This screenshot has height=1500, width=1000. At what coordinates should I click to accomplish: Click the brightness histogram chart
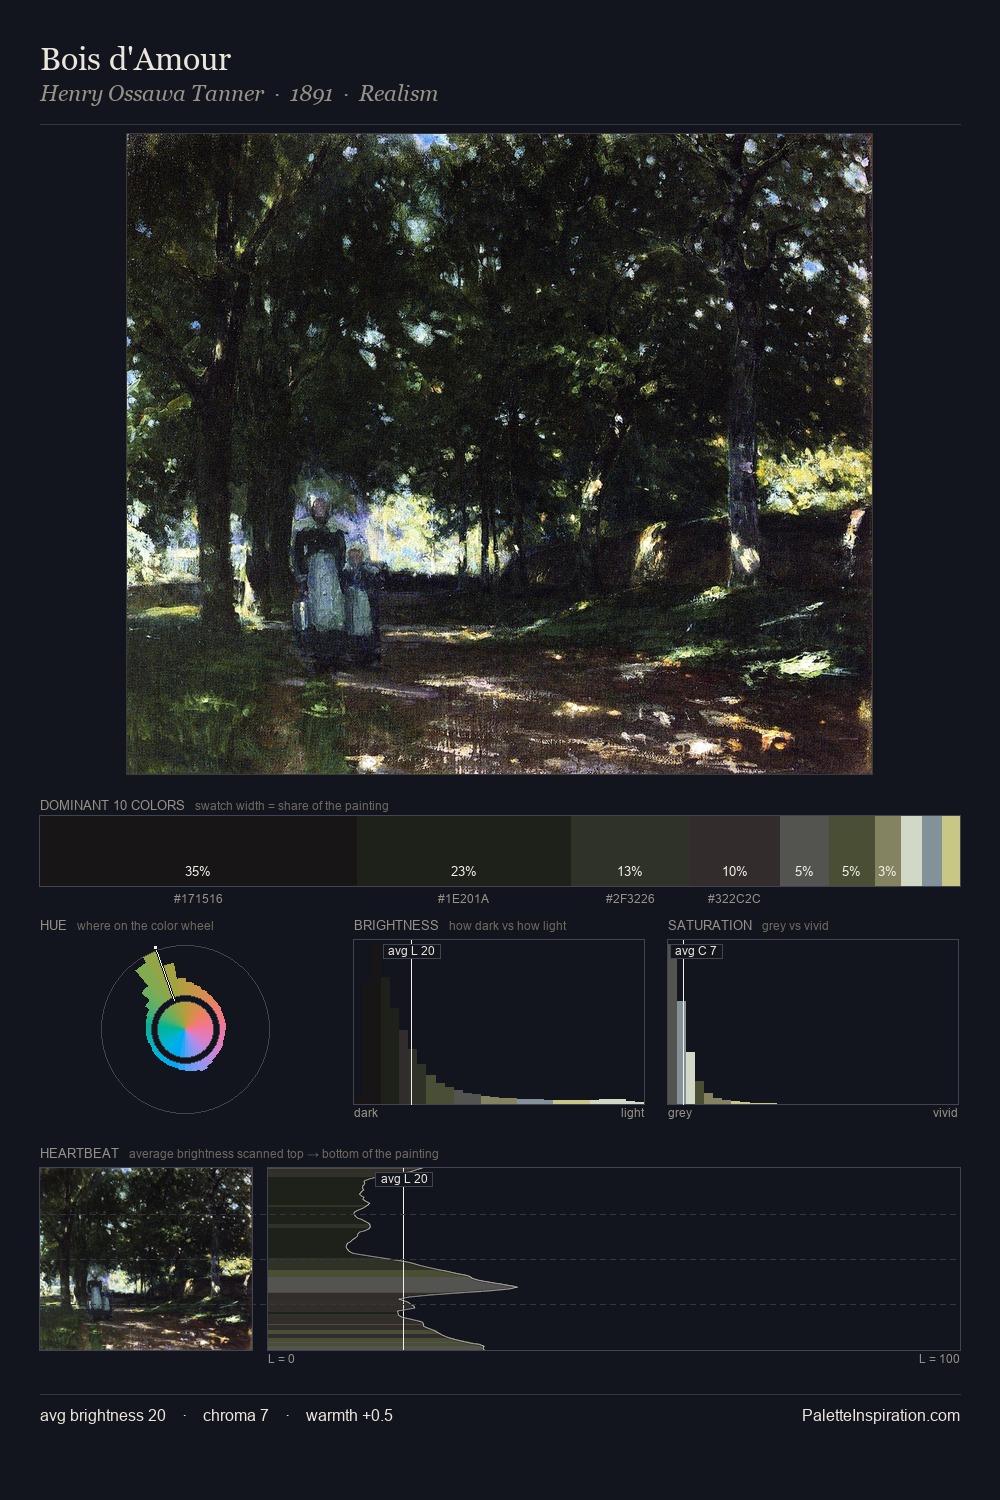[499, 1022]
